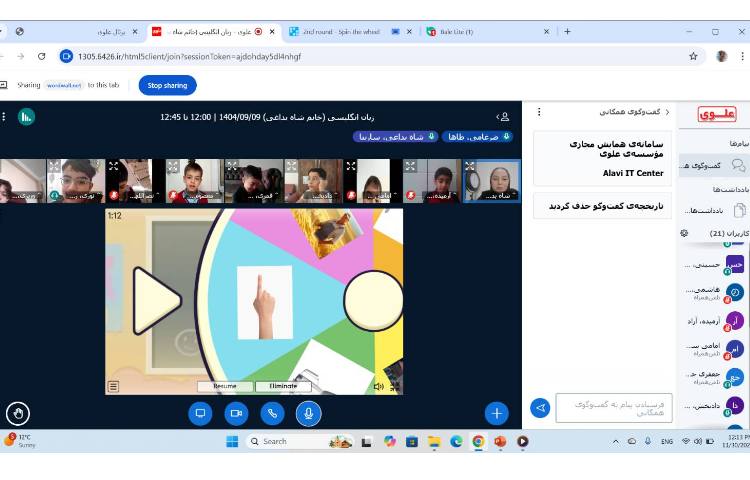The height and width of the screenshot is (480, 750).
Task: Click the Resume button on wheel game
Action: 225,386
